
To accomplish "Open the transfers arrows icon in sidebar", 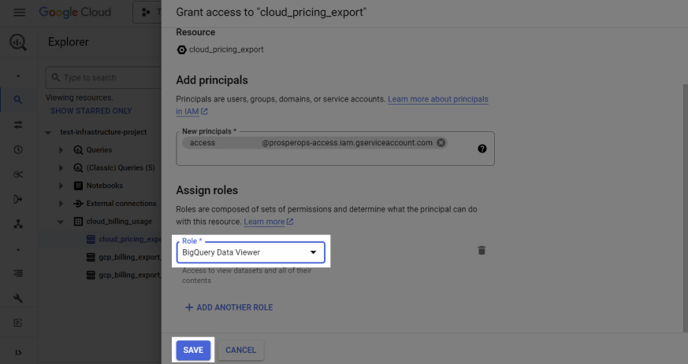I will (18, 125).
